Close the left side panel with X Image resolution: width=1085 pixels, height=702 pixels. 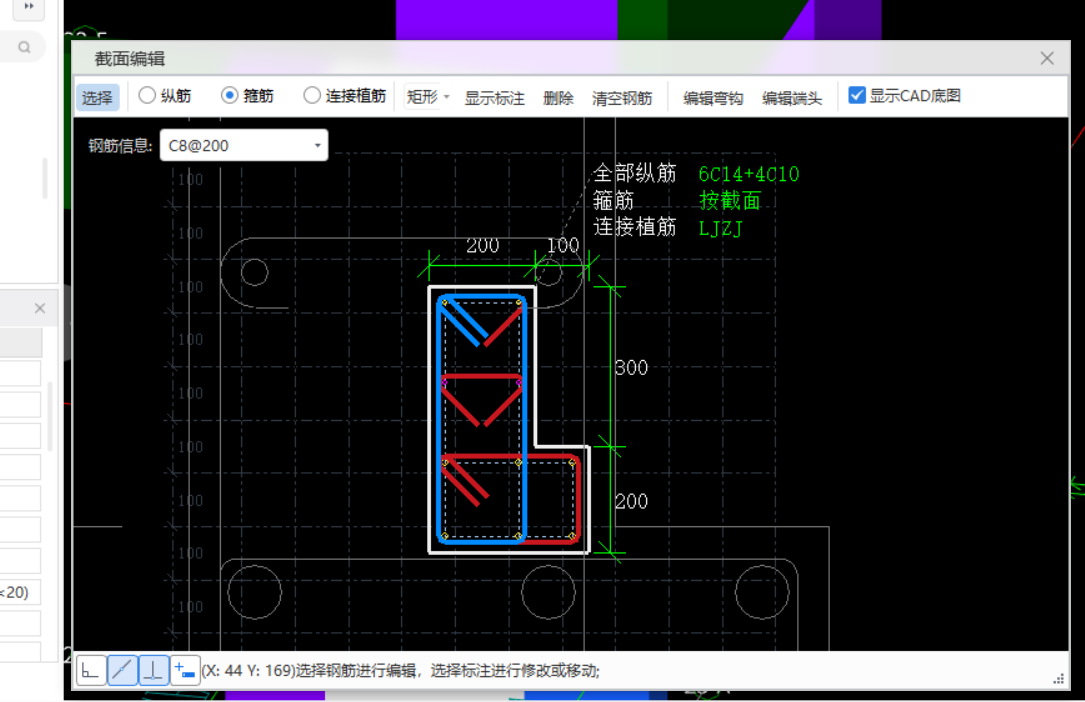pyautogui.click(x=39, y=308)
